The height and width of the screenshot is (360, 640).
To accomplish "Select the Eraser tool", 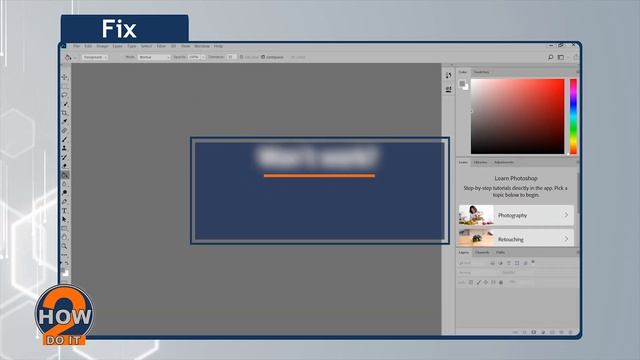I will 64,166.
